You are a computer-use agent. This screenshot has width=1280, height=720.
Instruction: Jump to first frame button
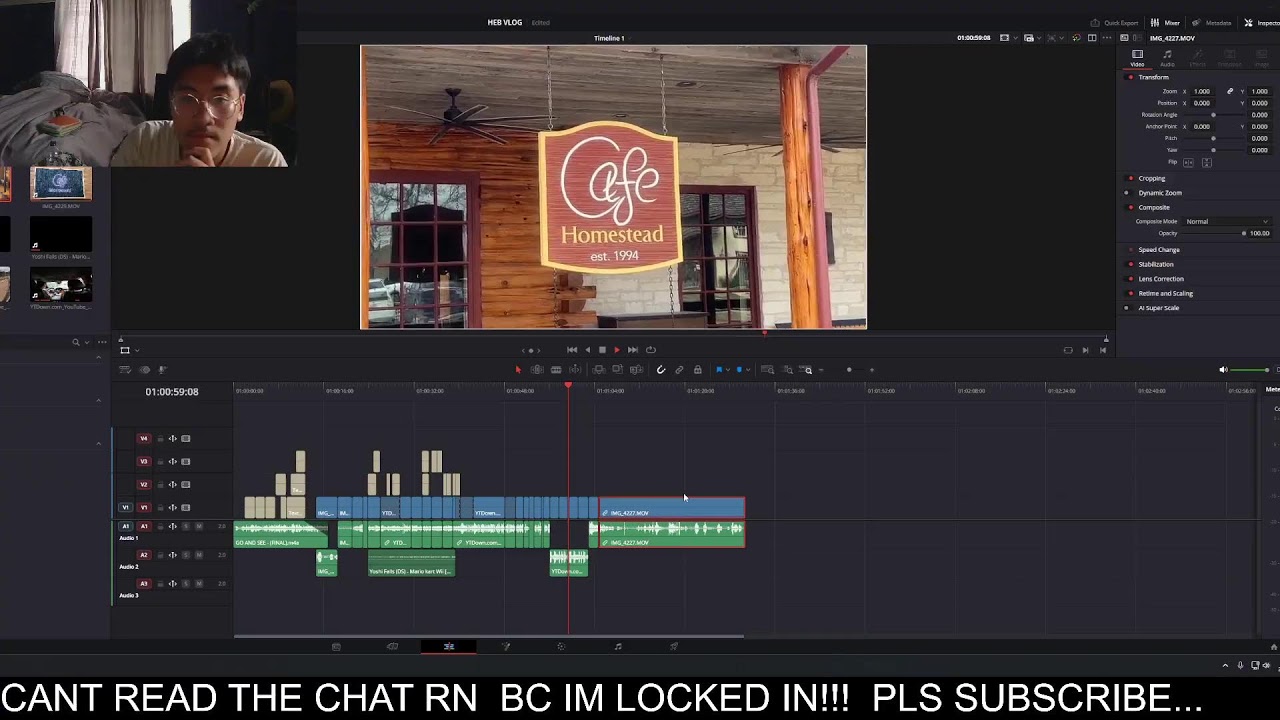[x=572, y=350]
